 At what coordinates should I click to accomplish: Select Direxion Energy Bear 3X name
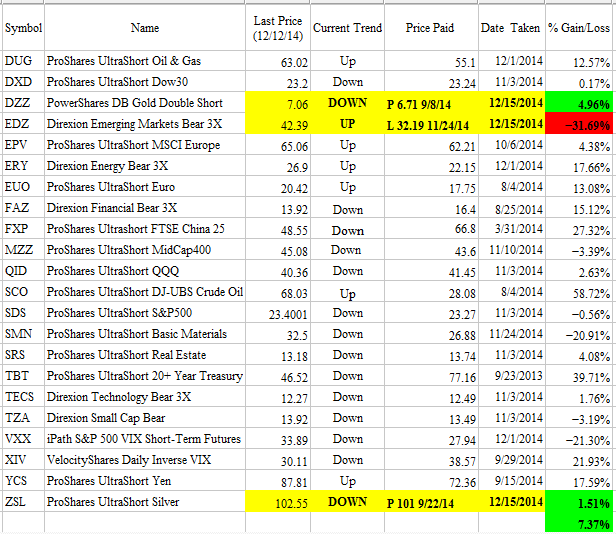(x=145, y=166)
